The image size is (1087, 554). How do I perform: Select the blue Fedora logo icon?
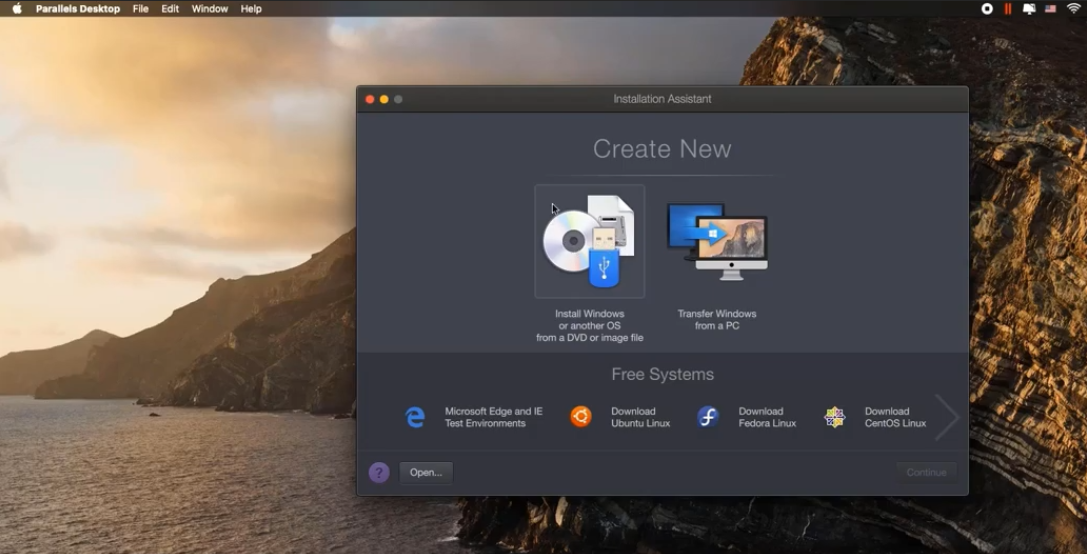pyautogui.click(x=708, y=417)
